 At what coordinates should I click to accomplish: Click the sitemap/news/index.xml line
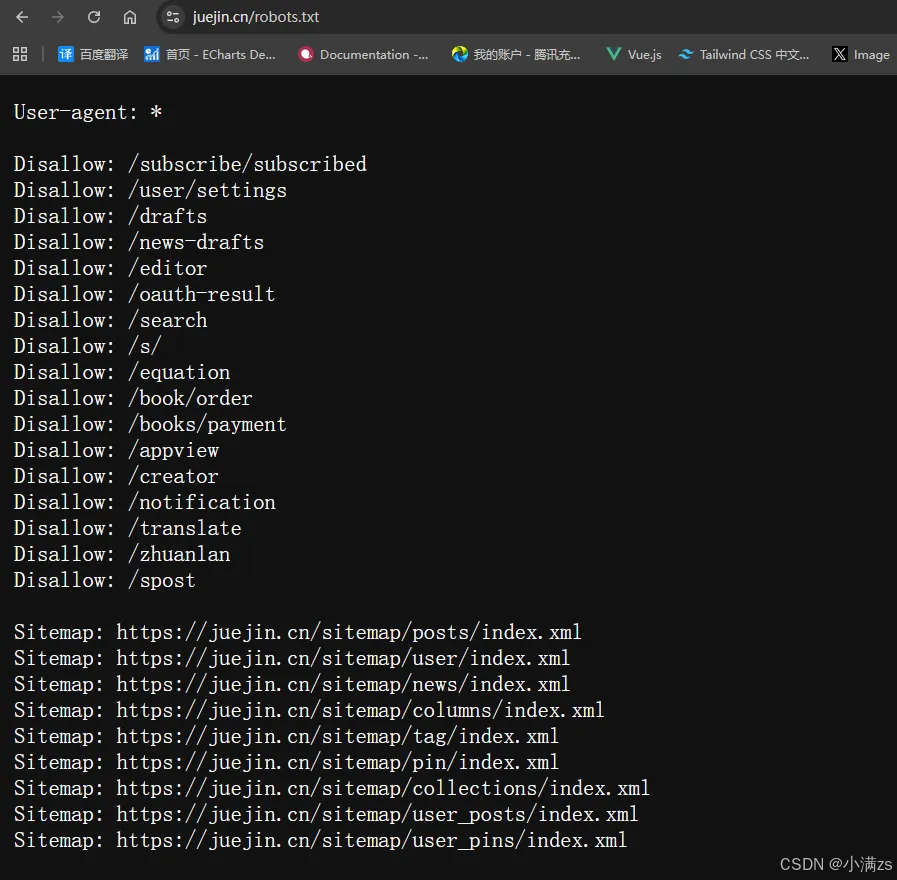(x=292, y=684)
